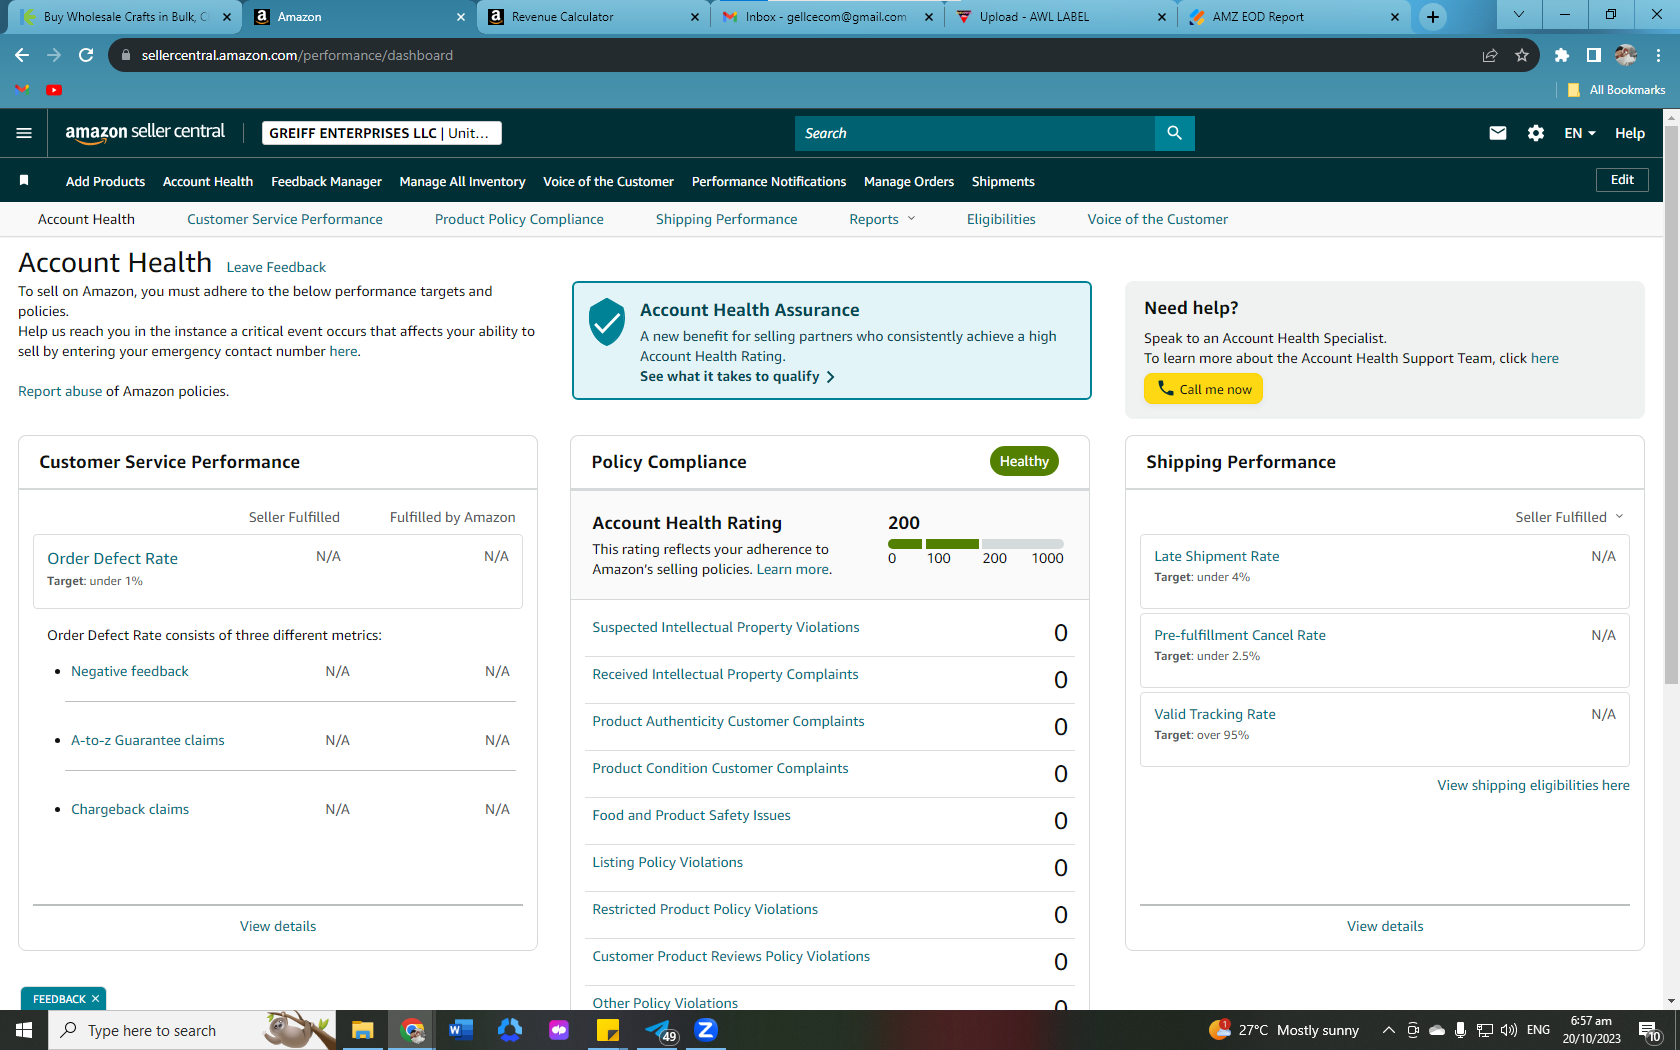Close the FEEDBACK tag
The image size is (1680, 1050).
click(95, 999)
